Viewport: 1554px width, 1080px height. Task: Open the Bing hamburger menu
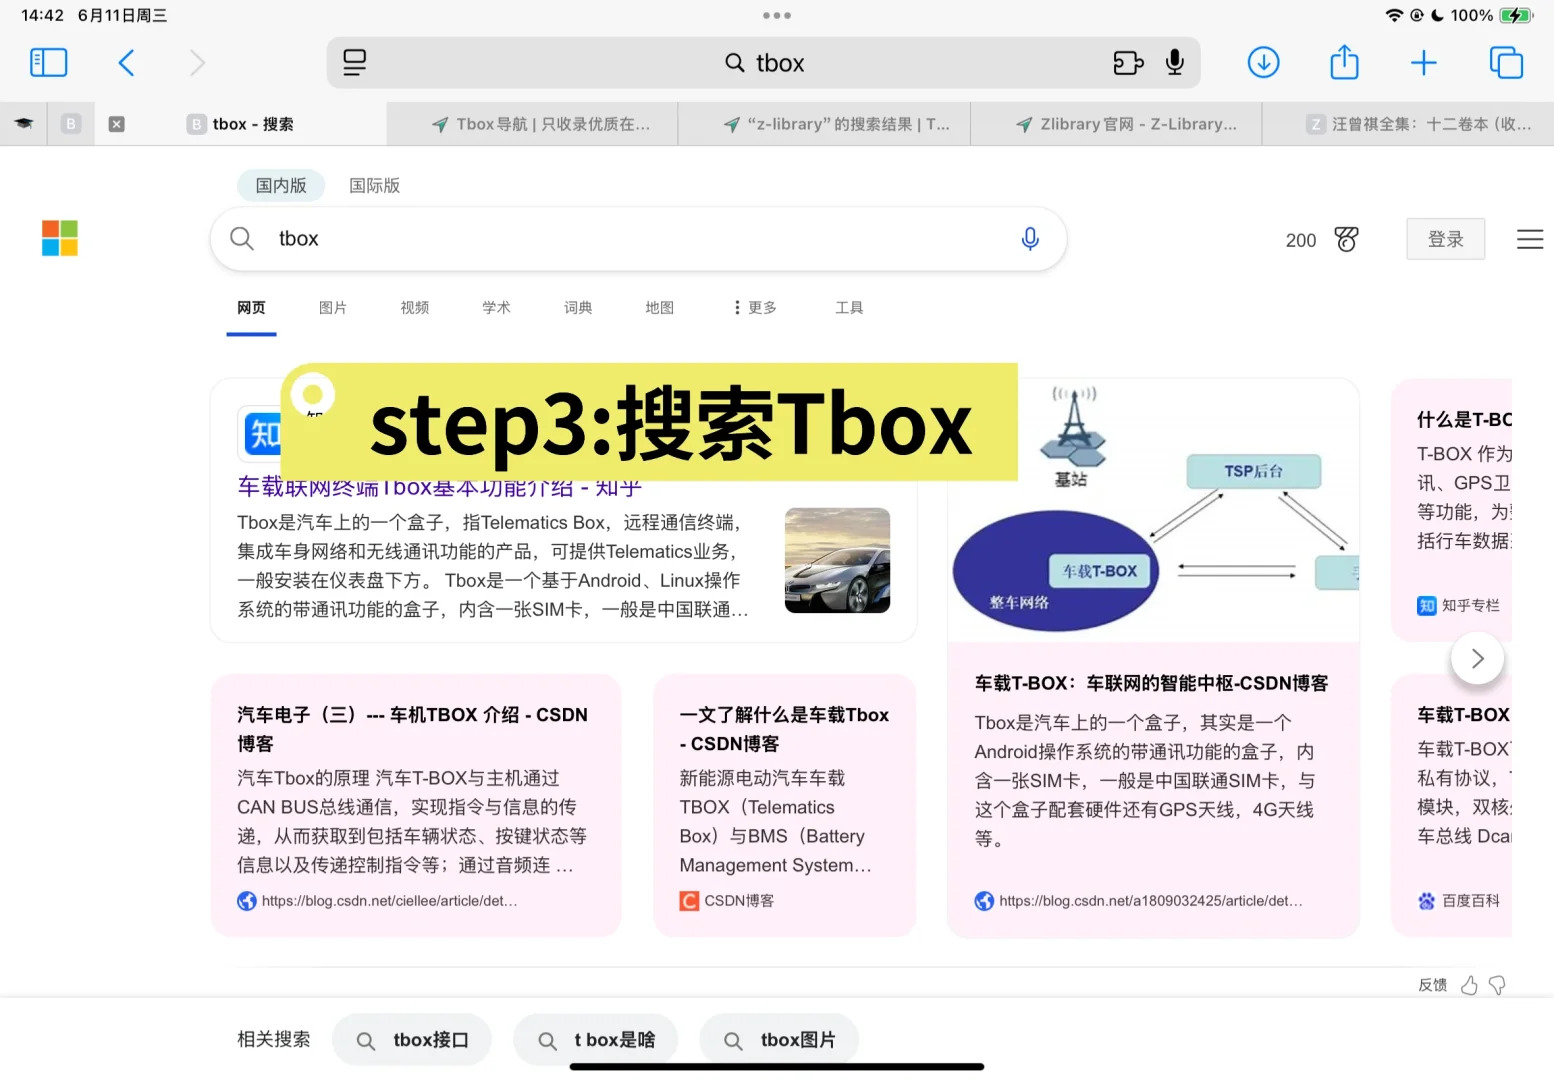pos(1530,239)
